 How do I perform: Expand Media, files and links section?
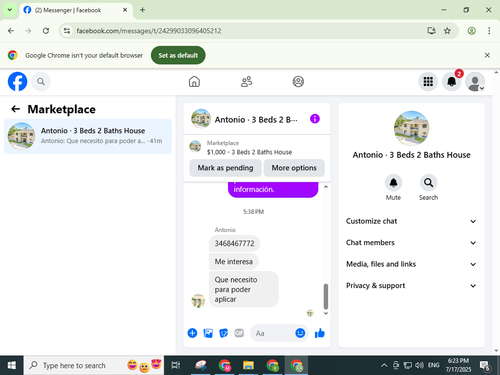pos(411,264)
